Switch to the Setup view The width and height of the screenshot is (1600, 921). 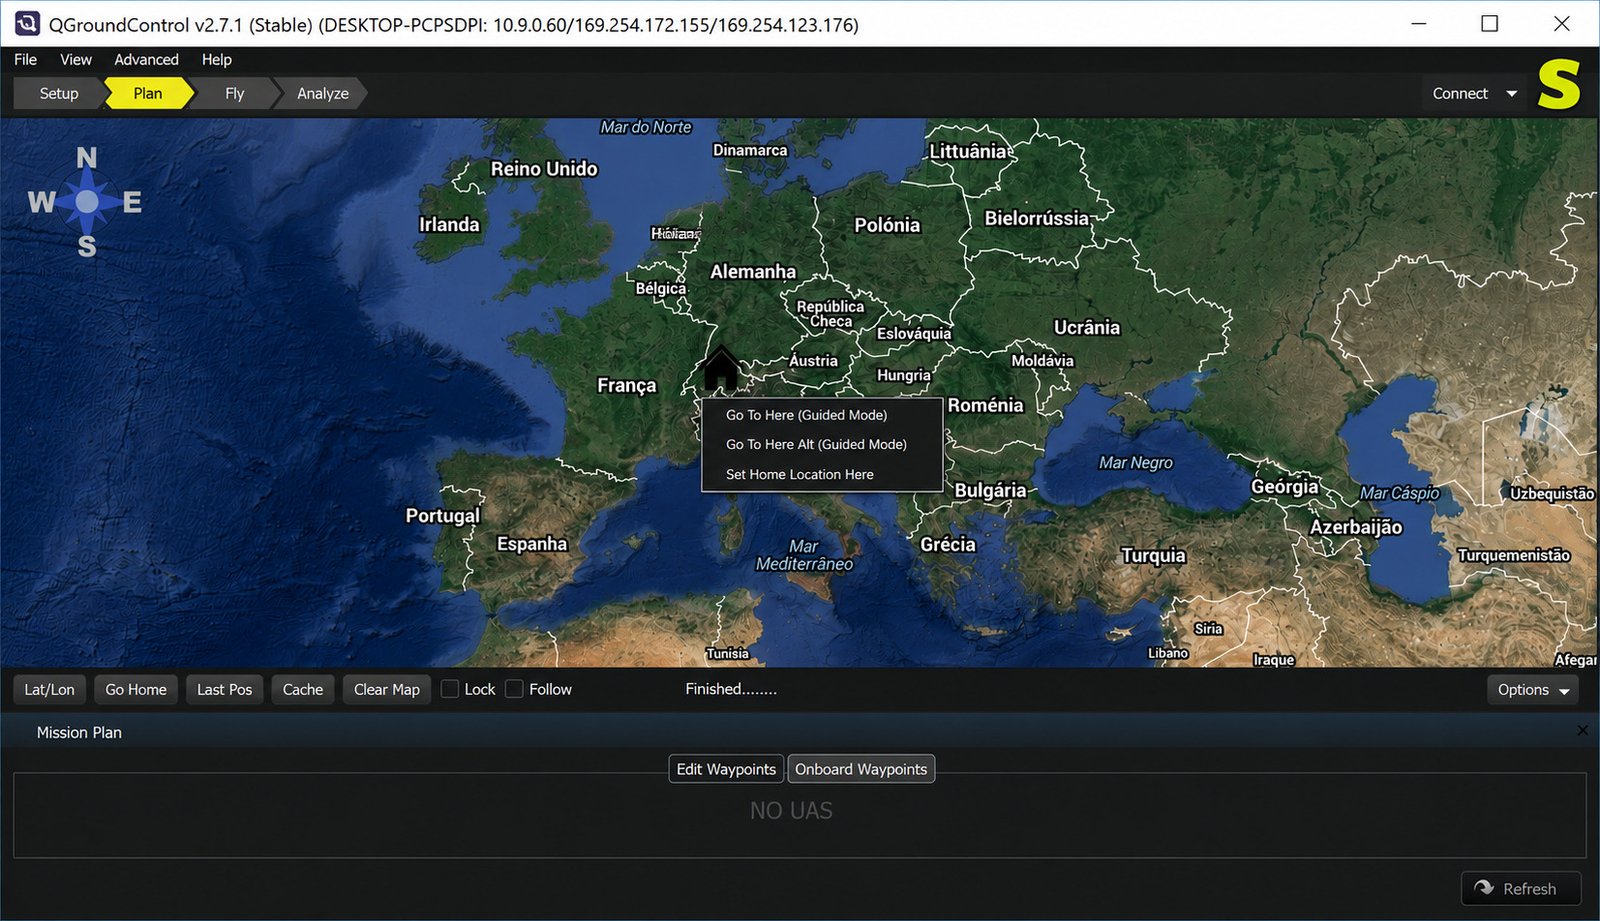pos(59,93)
